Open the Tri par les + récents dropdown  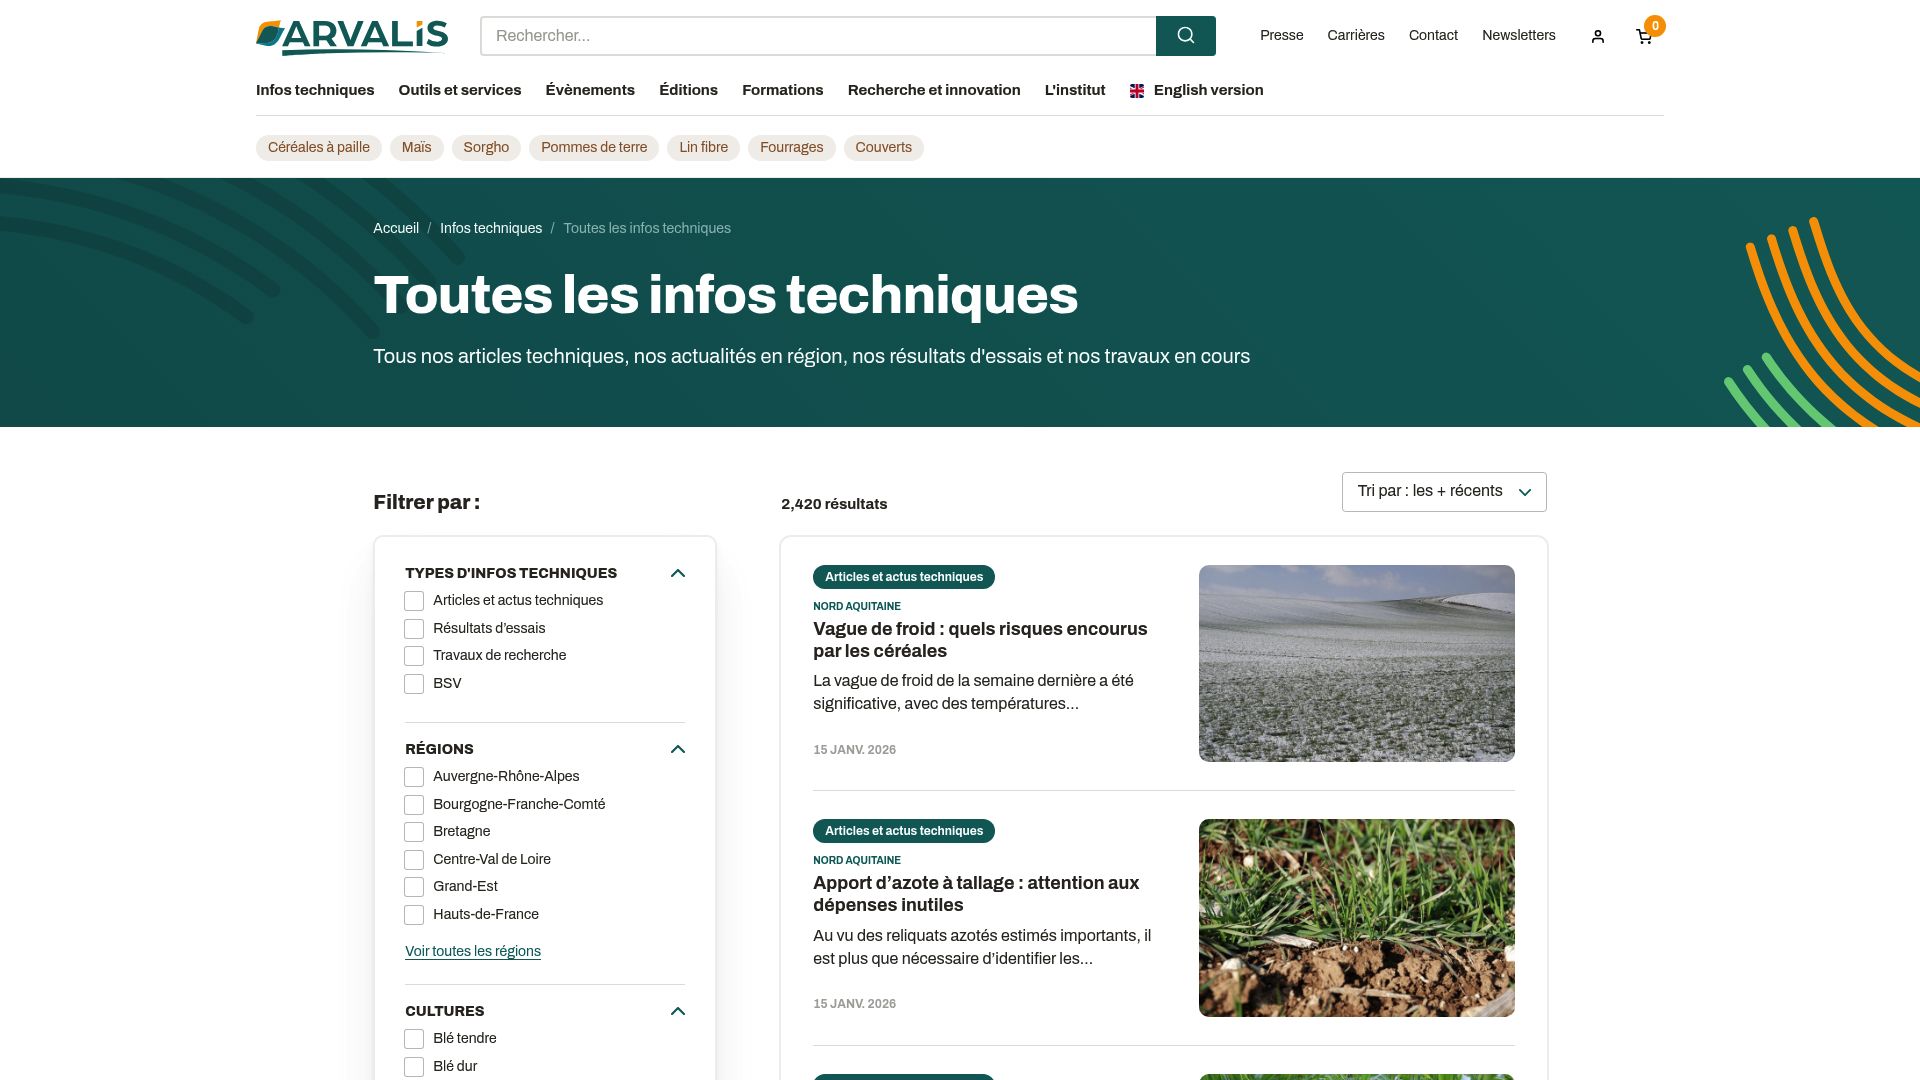pos(1443,491)
